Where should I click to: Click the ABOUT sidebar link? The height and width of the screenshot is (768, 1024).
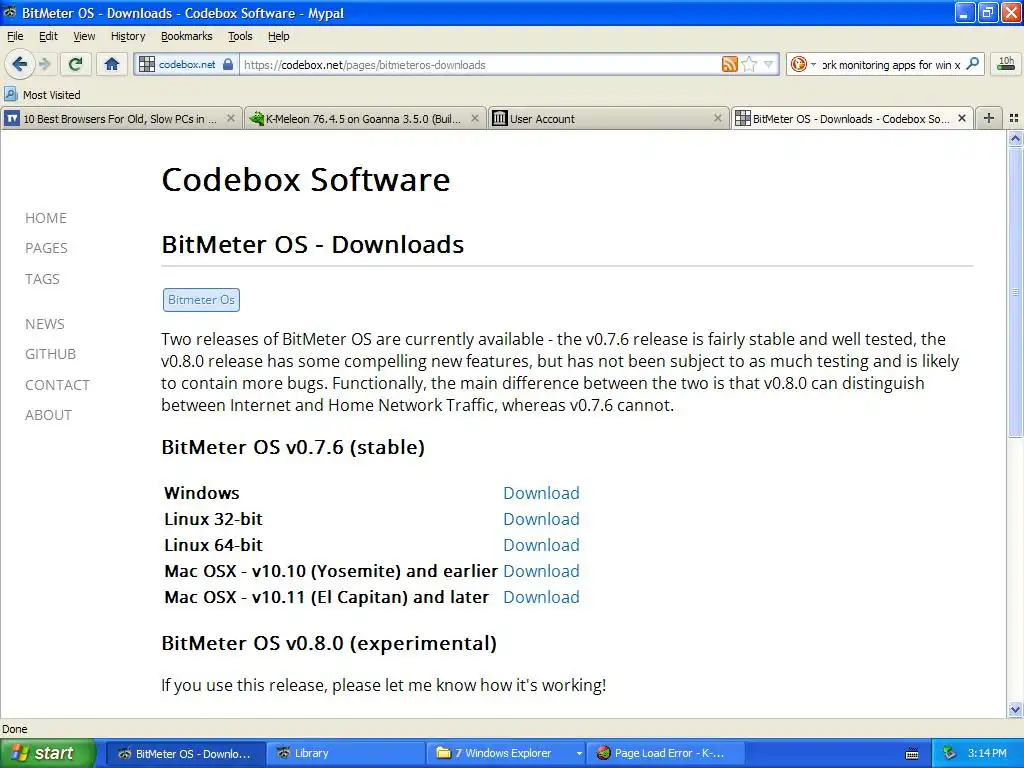48,415
